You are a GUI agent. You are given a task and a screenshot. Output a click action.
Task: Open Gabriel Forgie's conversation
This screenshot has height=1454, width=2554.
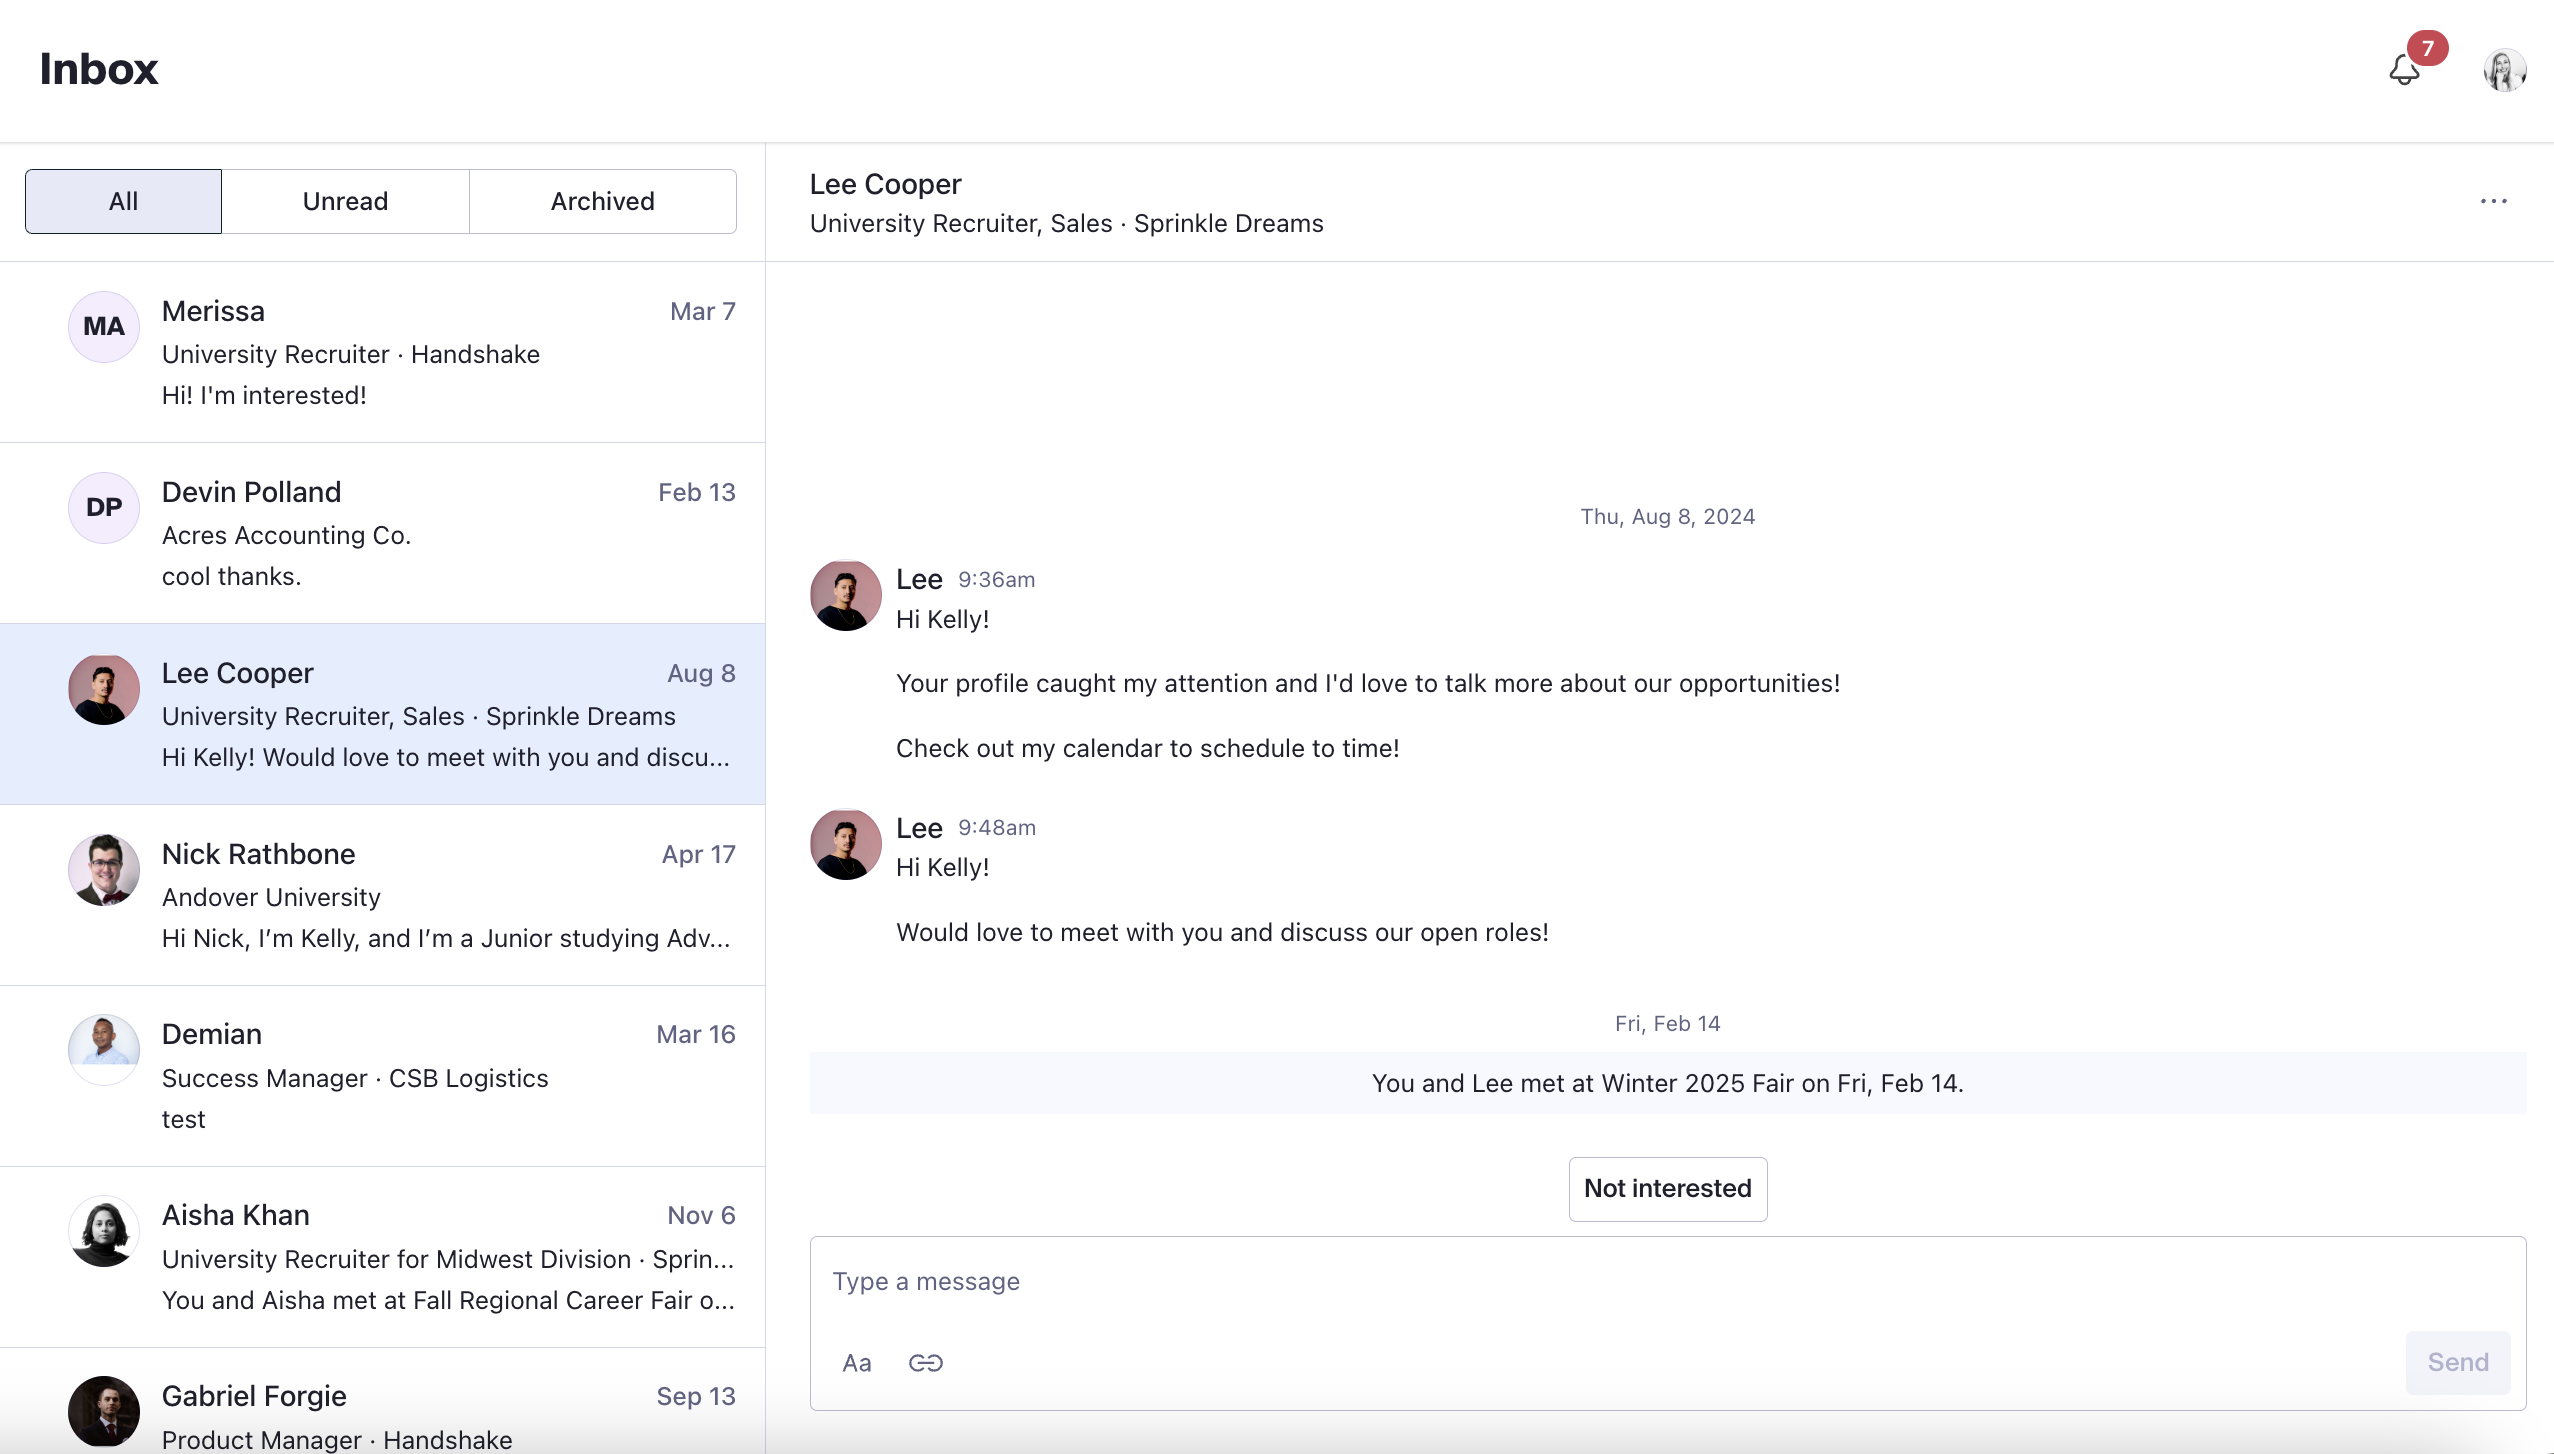(382, 1401)
